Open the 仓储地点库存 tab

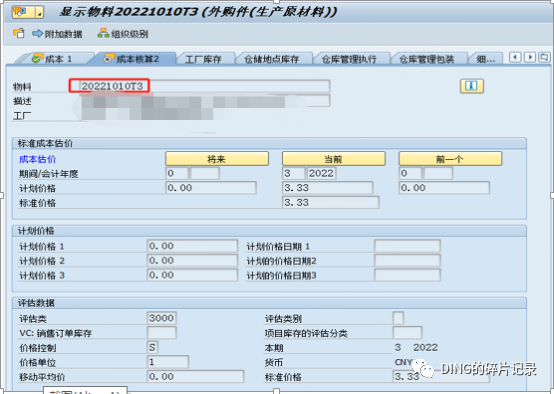[272, 59]
